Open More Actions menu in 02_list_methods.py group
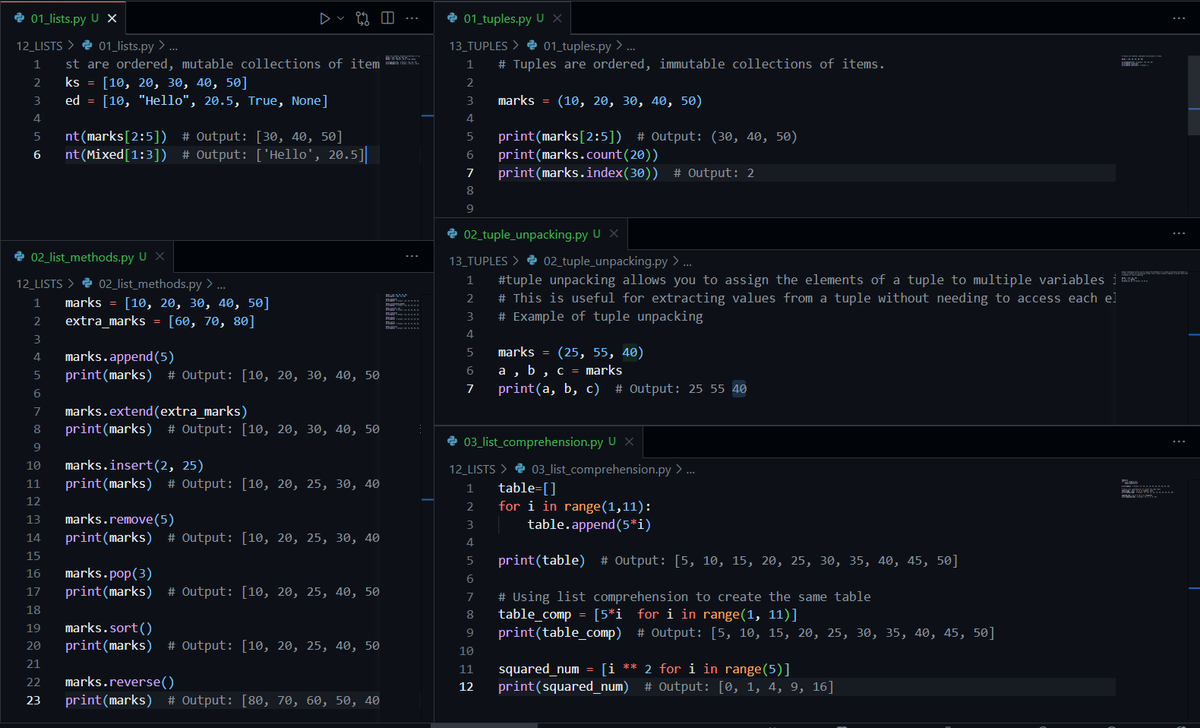Image resolution: width=1200 pixels, height=728 pixels. 411,257
